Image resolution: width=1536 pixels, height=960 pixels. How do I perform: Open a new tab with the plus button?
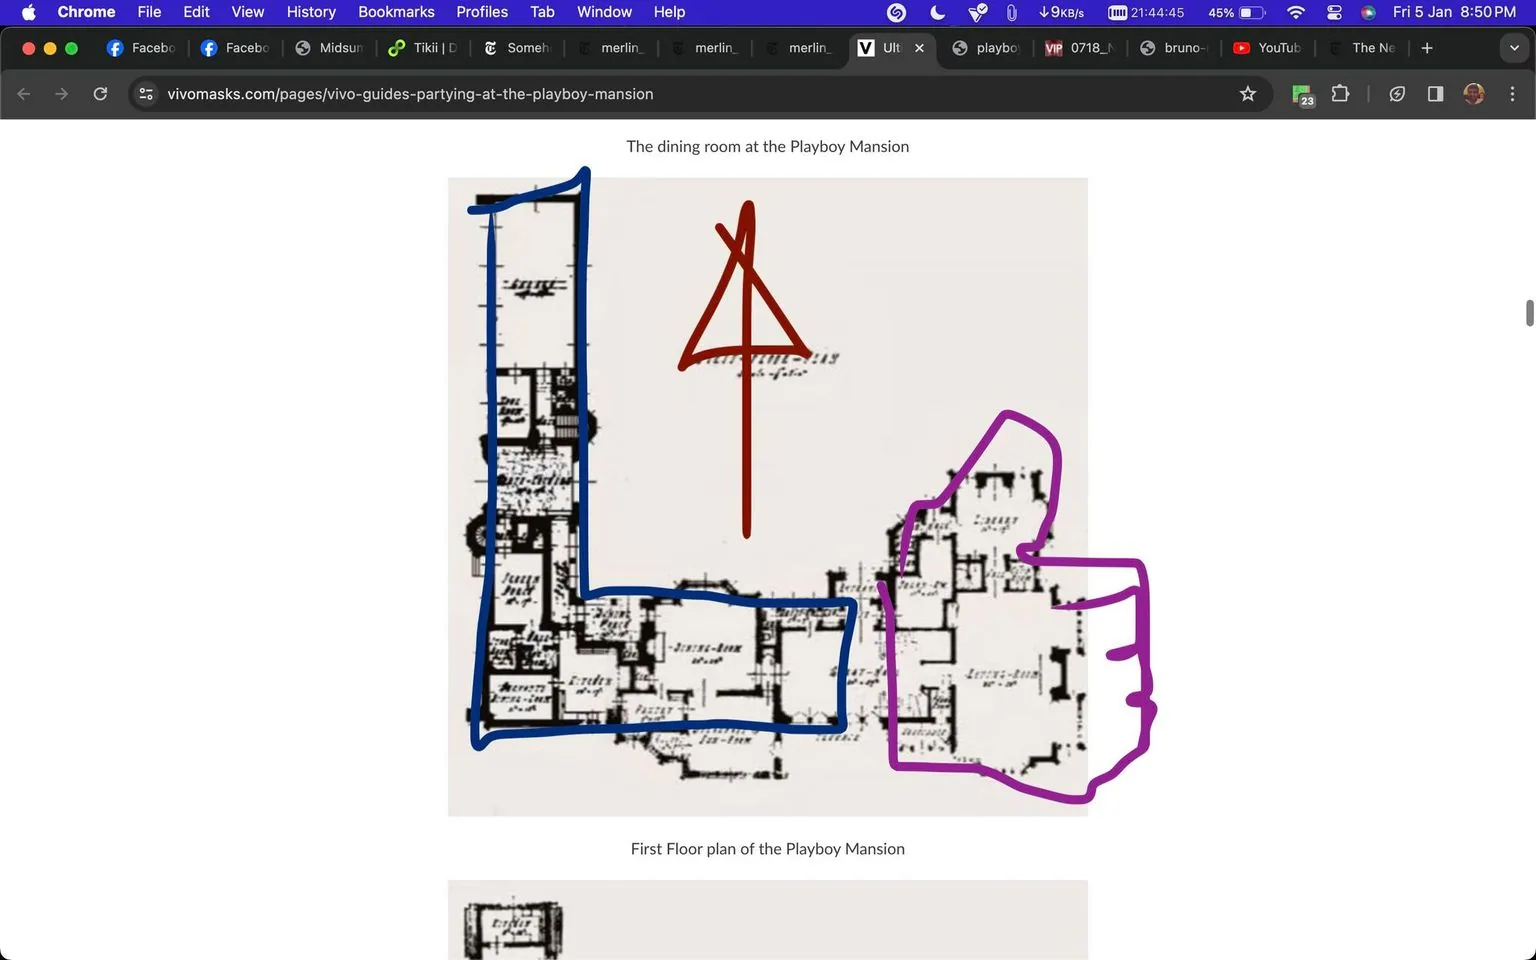[1427, 47]
